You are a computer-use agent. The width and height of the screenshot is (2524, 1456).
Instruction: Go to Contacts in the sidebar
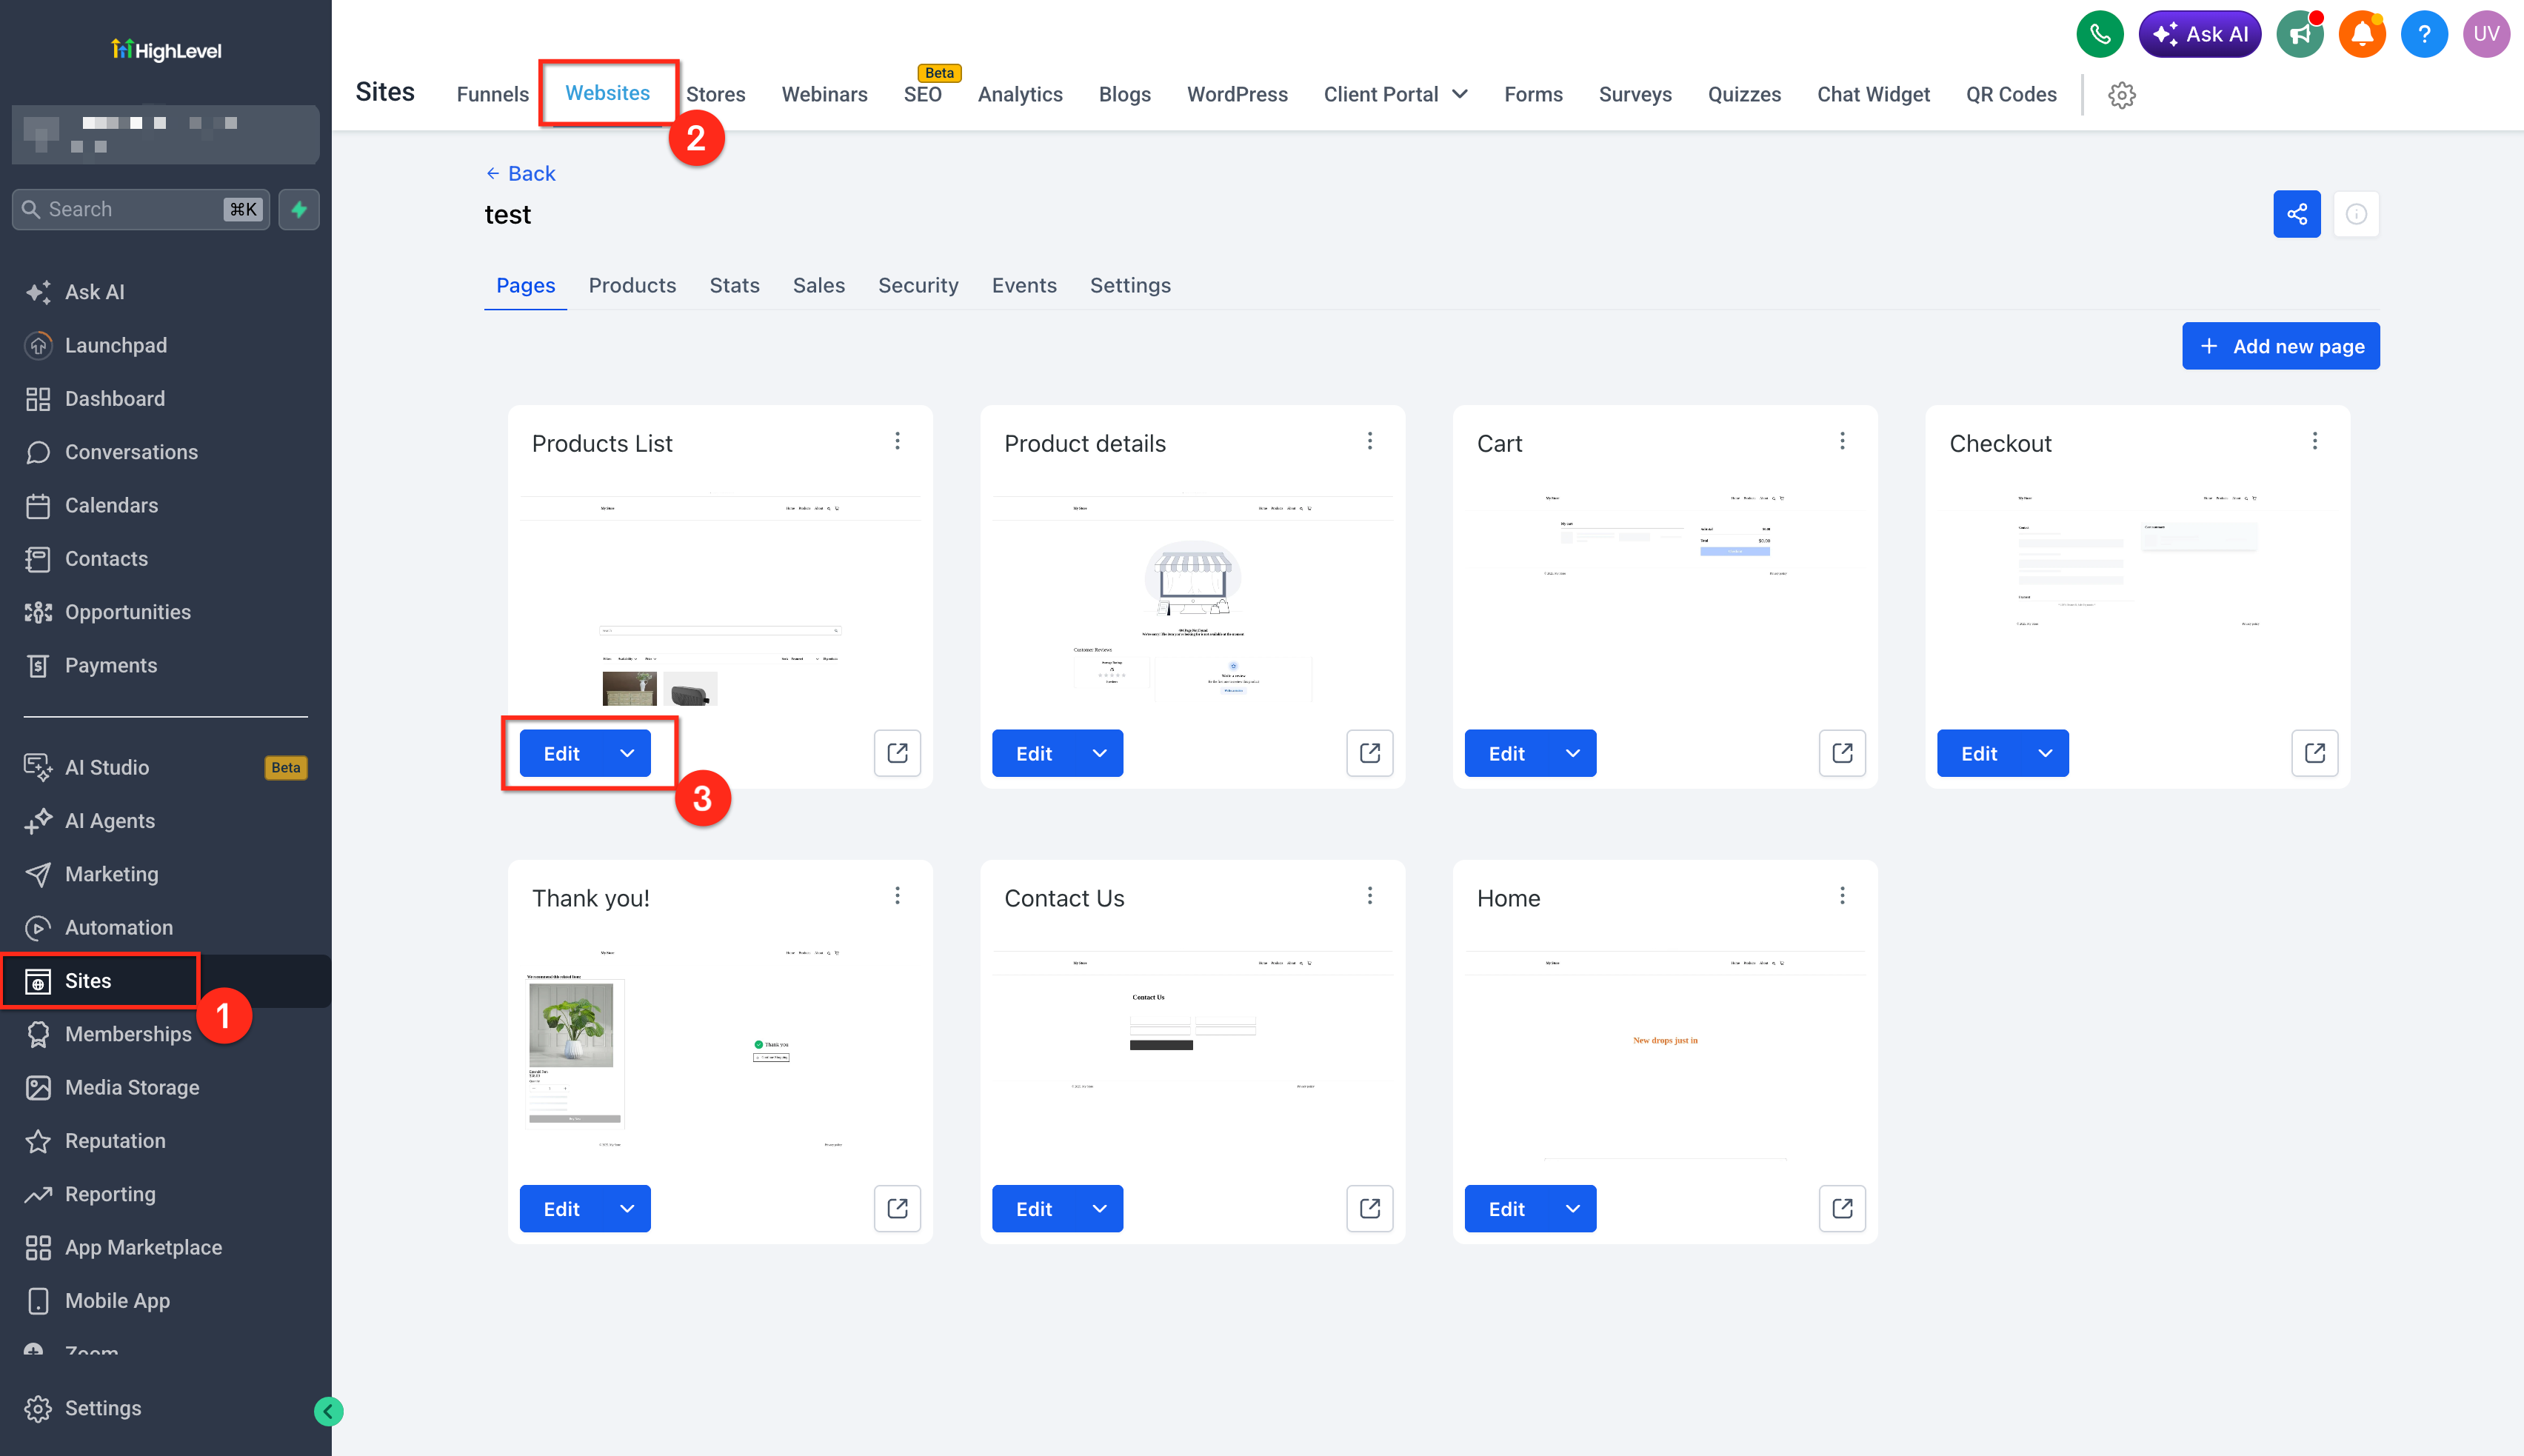pyautogui.click(x=106, y=558)
